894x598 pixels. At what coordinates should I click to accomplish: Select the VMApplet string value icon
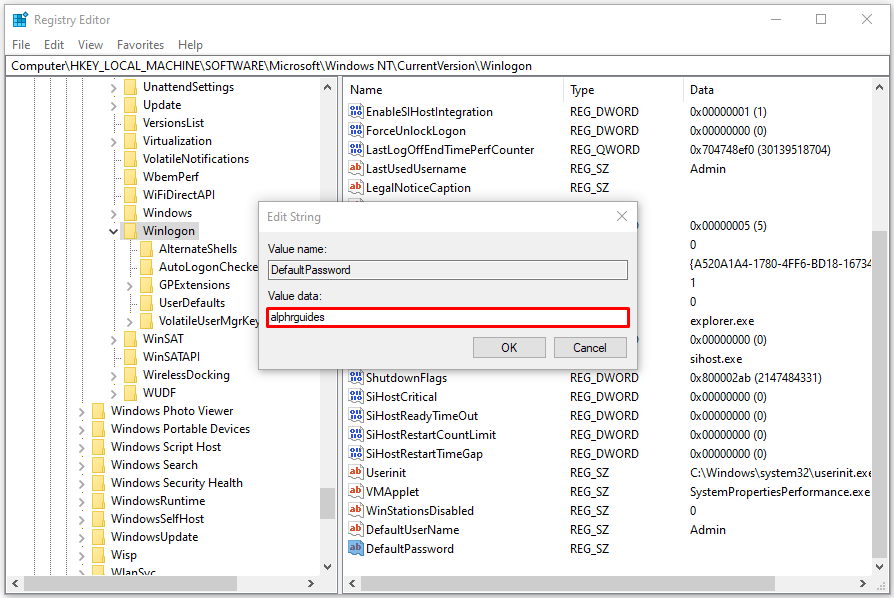(x=356, y=491)
